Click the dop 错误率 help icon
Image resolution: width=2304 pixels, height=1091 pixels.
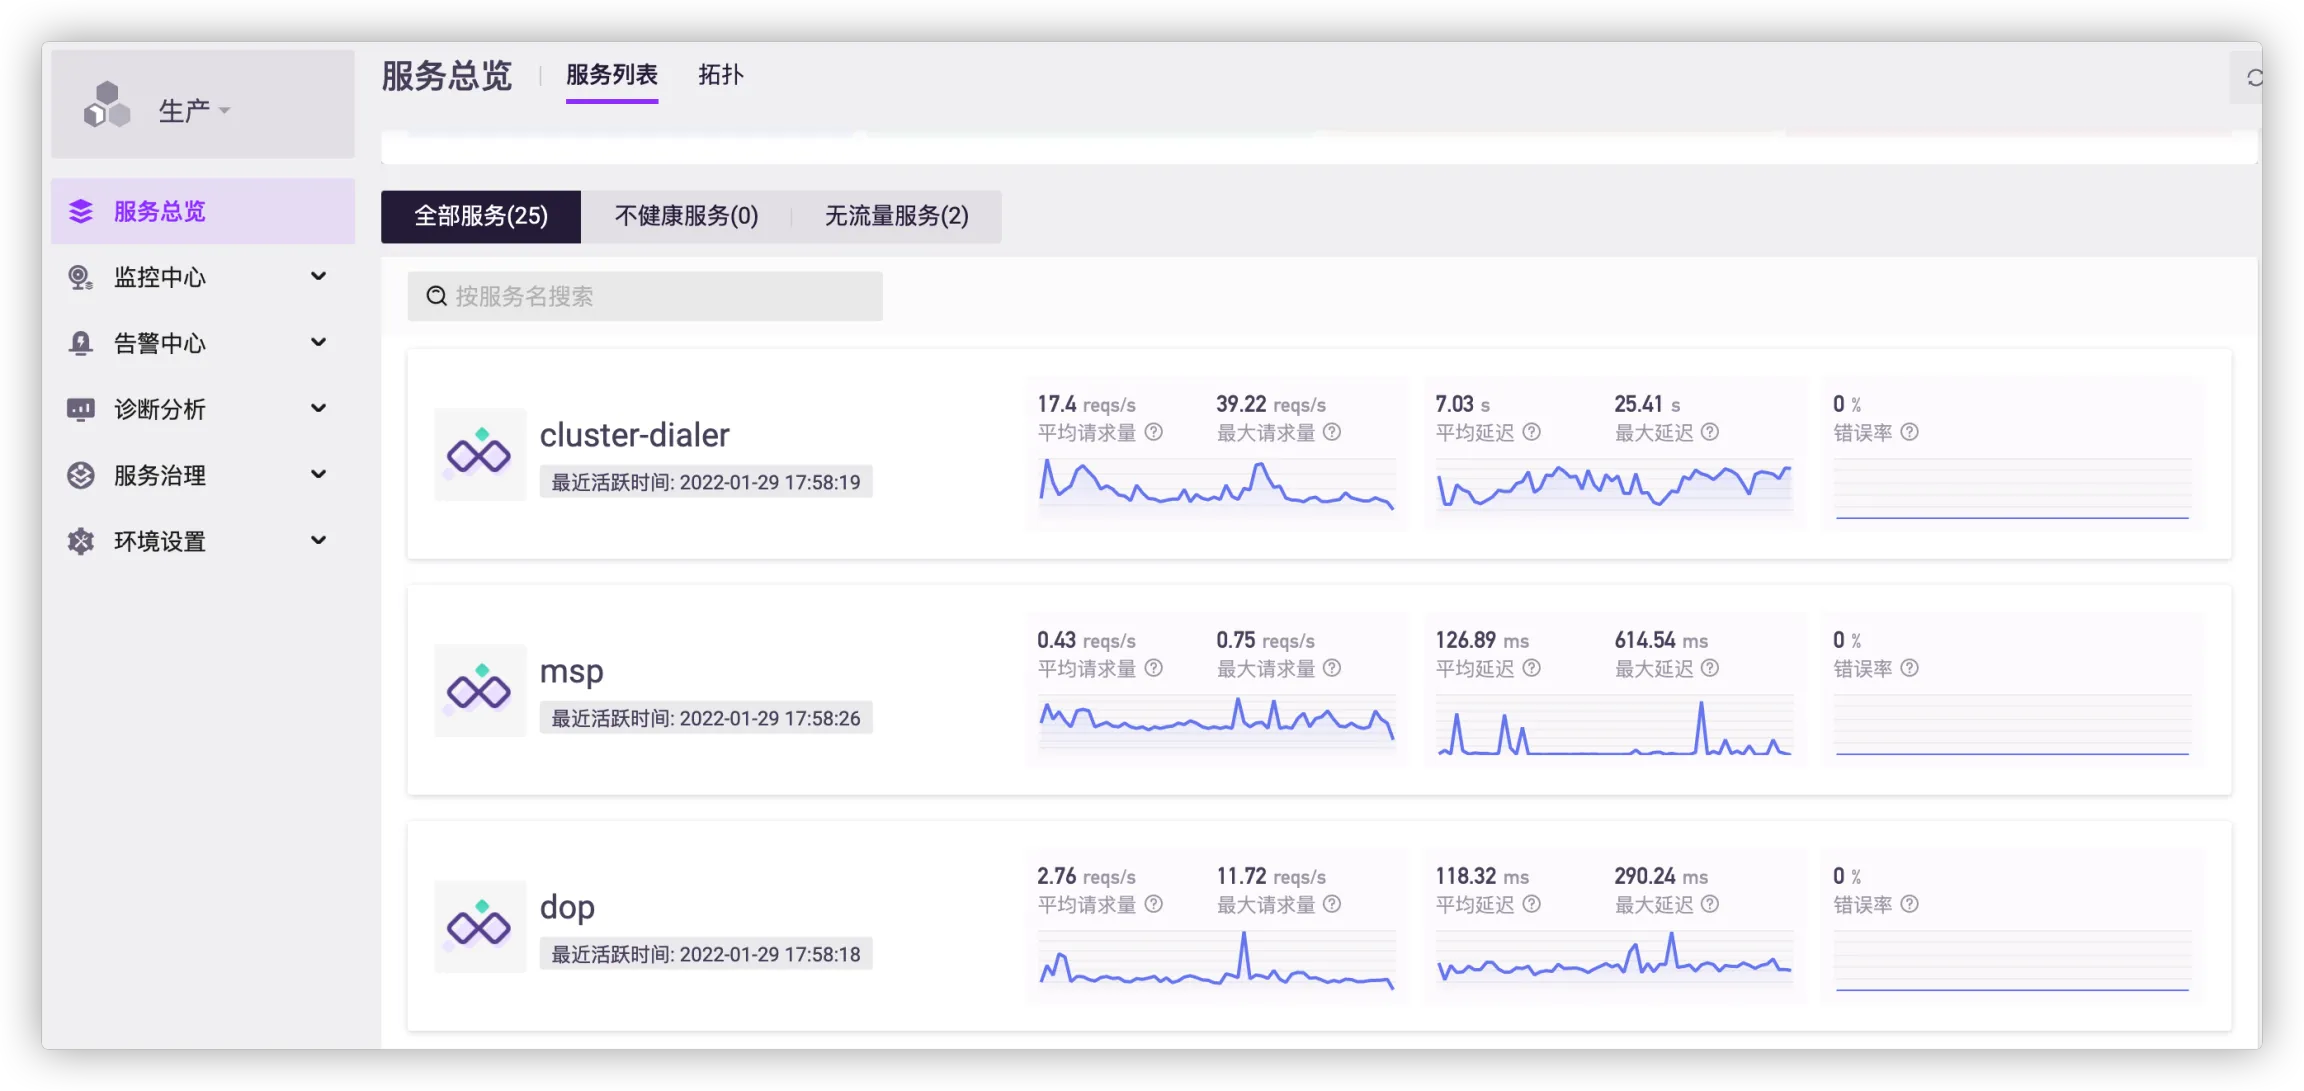1909,904
